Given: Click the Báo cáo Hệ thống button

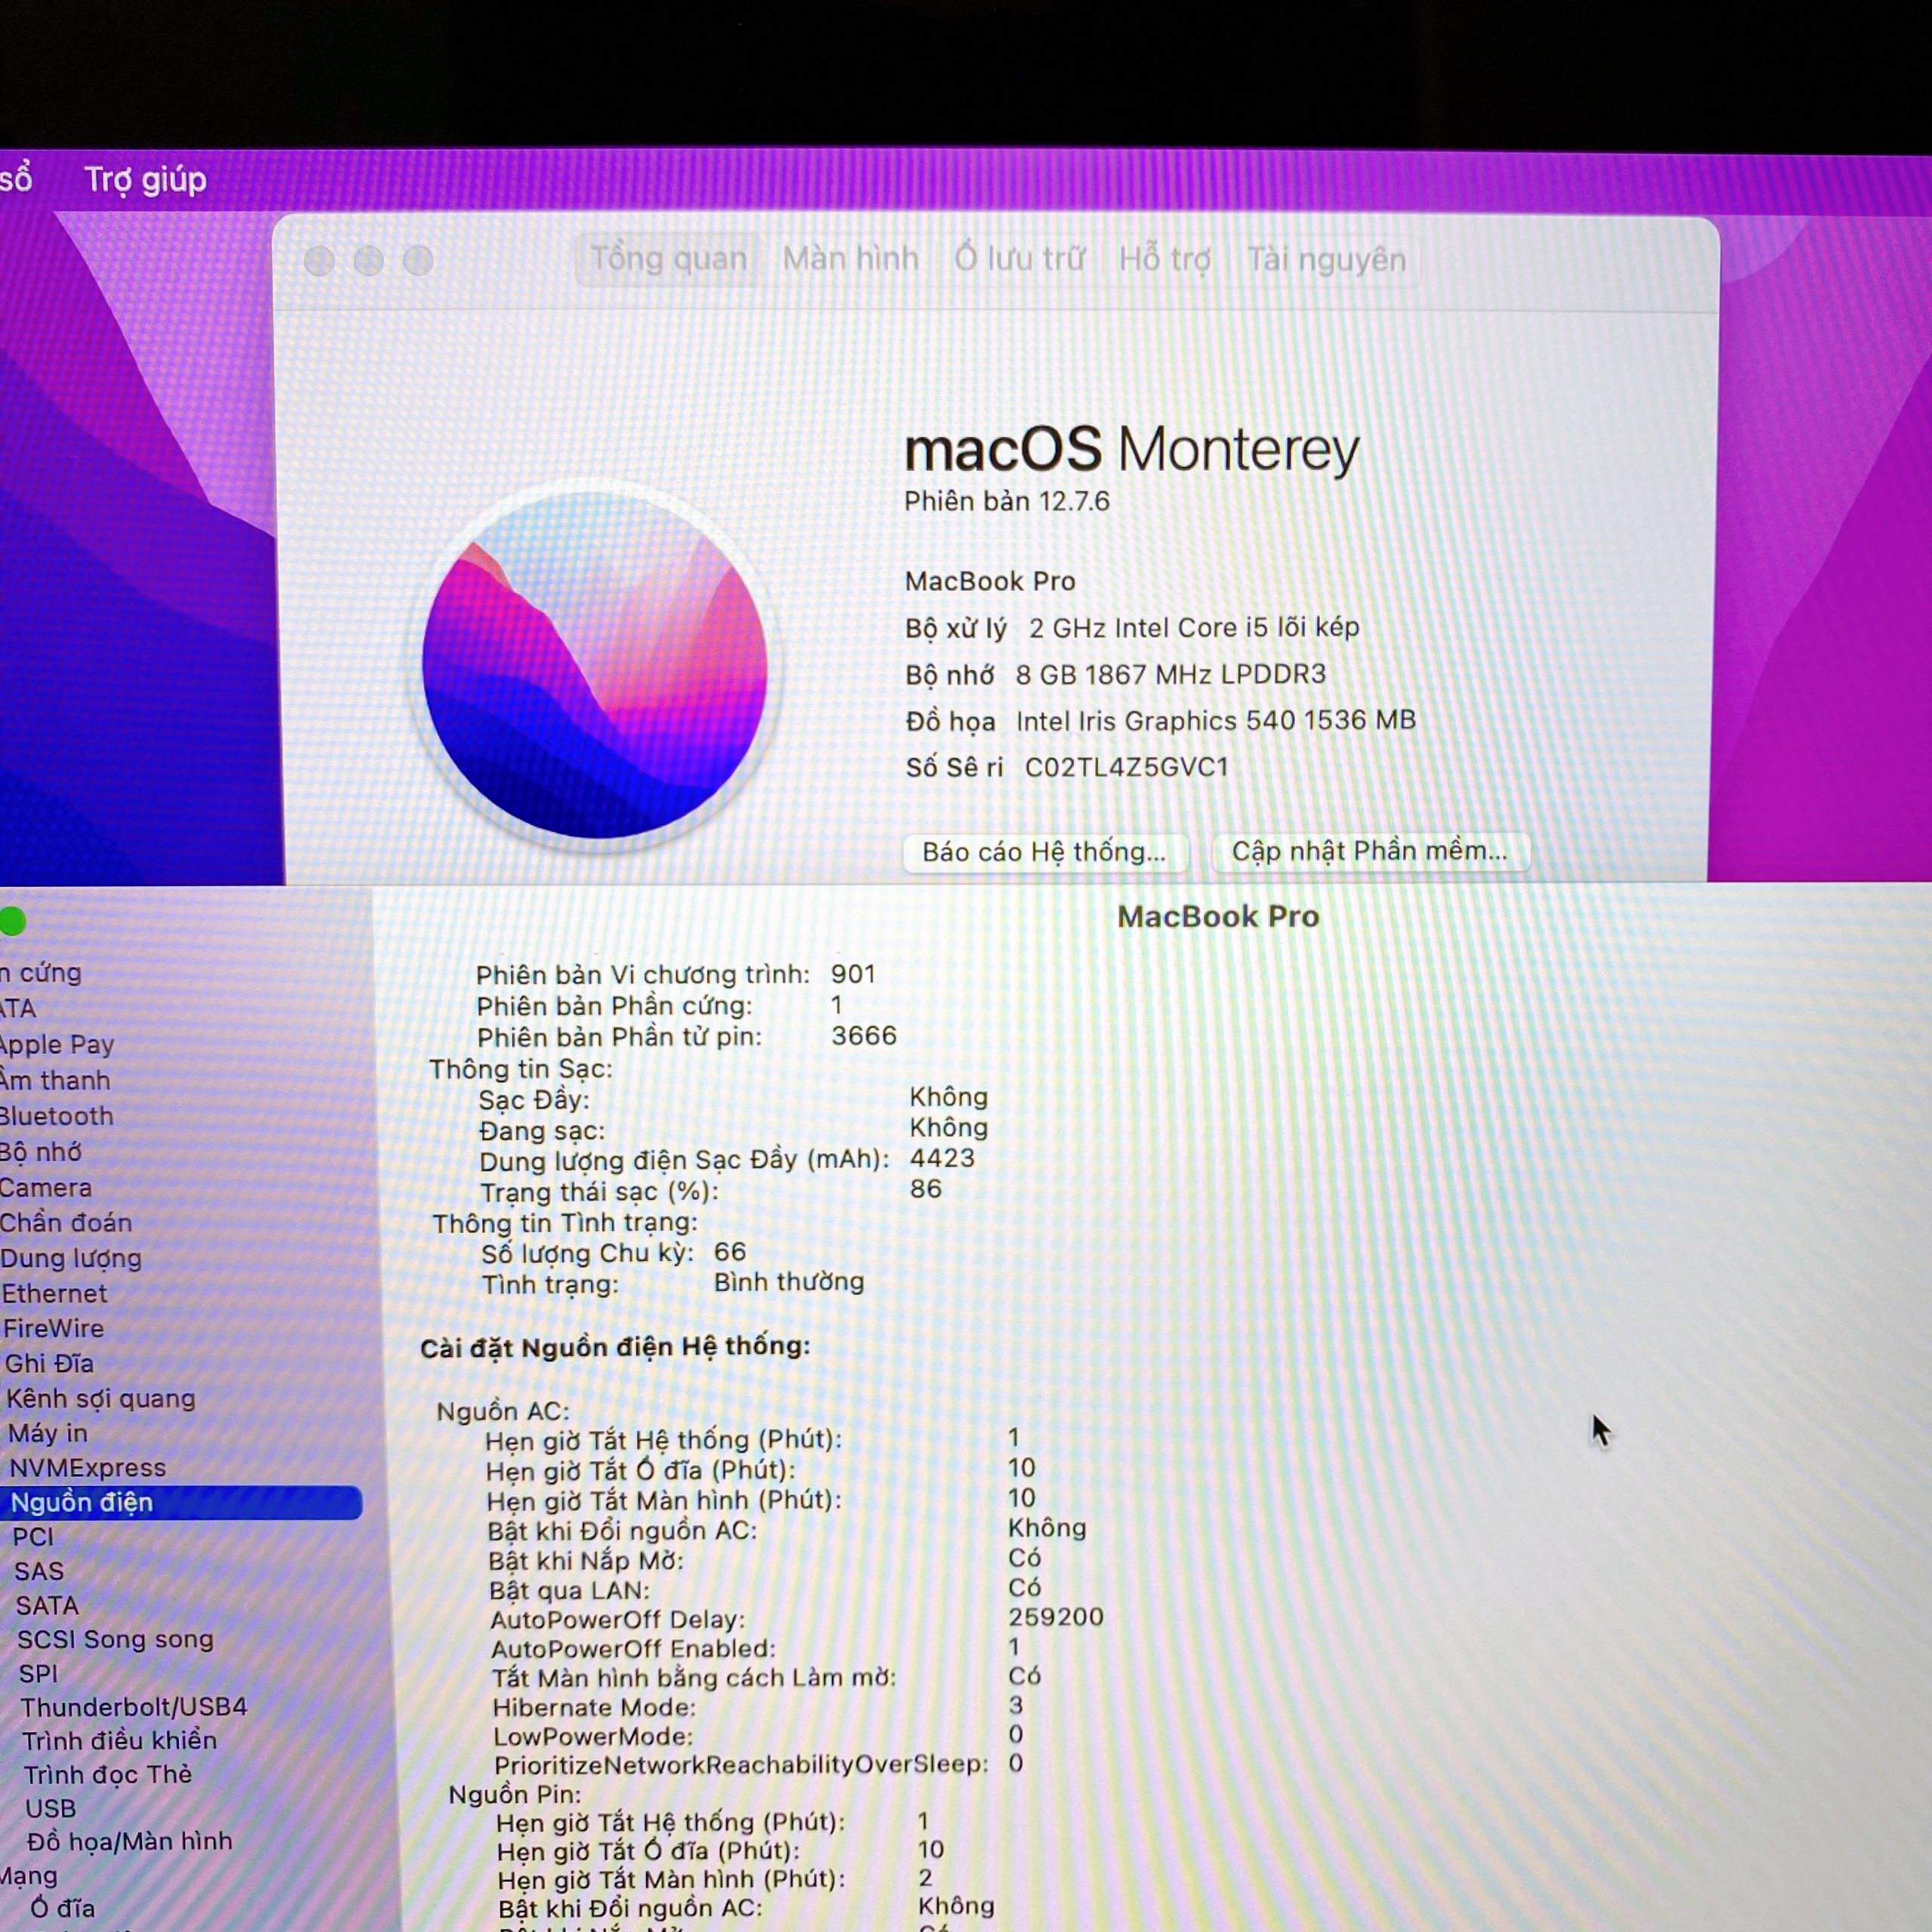Looking at the screenshot, I should 1044,852.
